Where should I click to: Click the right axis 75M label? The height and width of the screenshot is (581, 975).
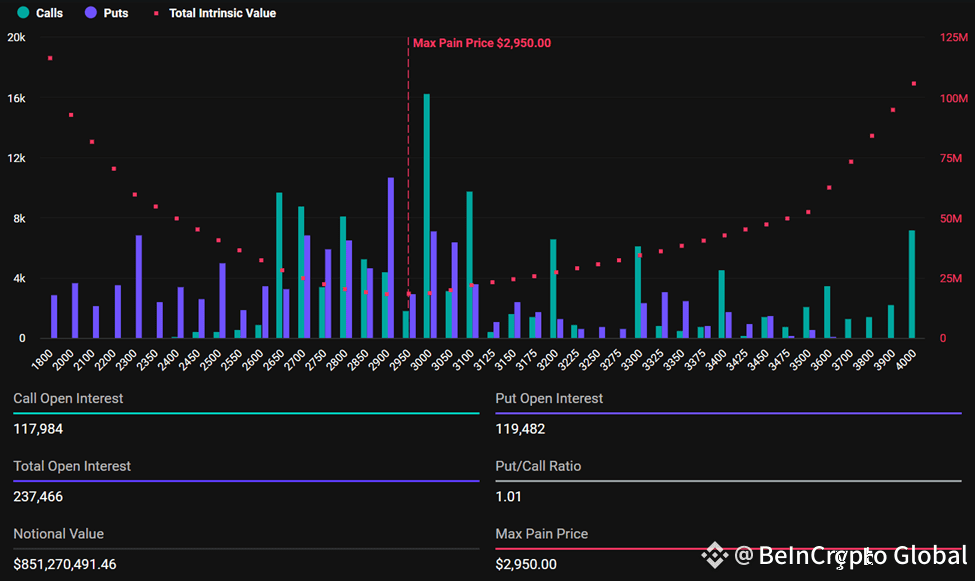[x=951, y=159]
